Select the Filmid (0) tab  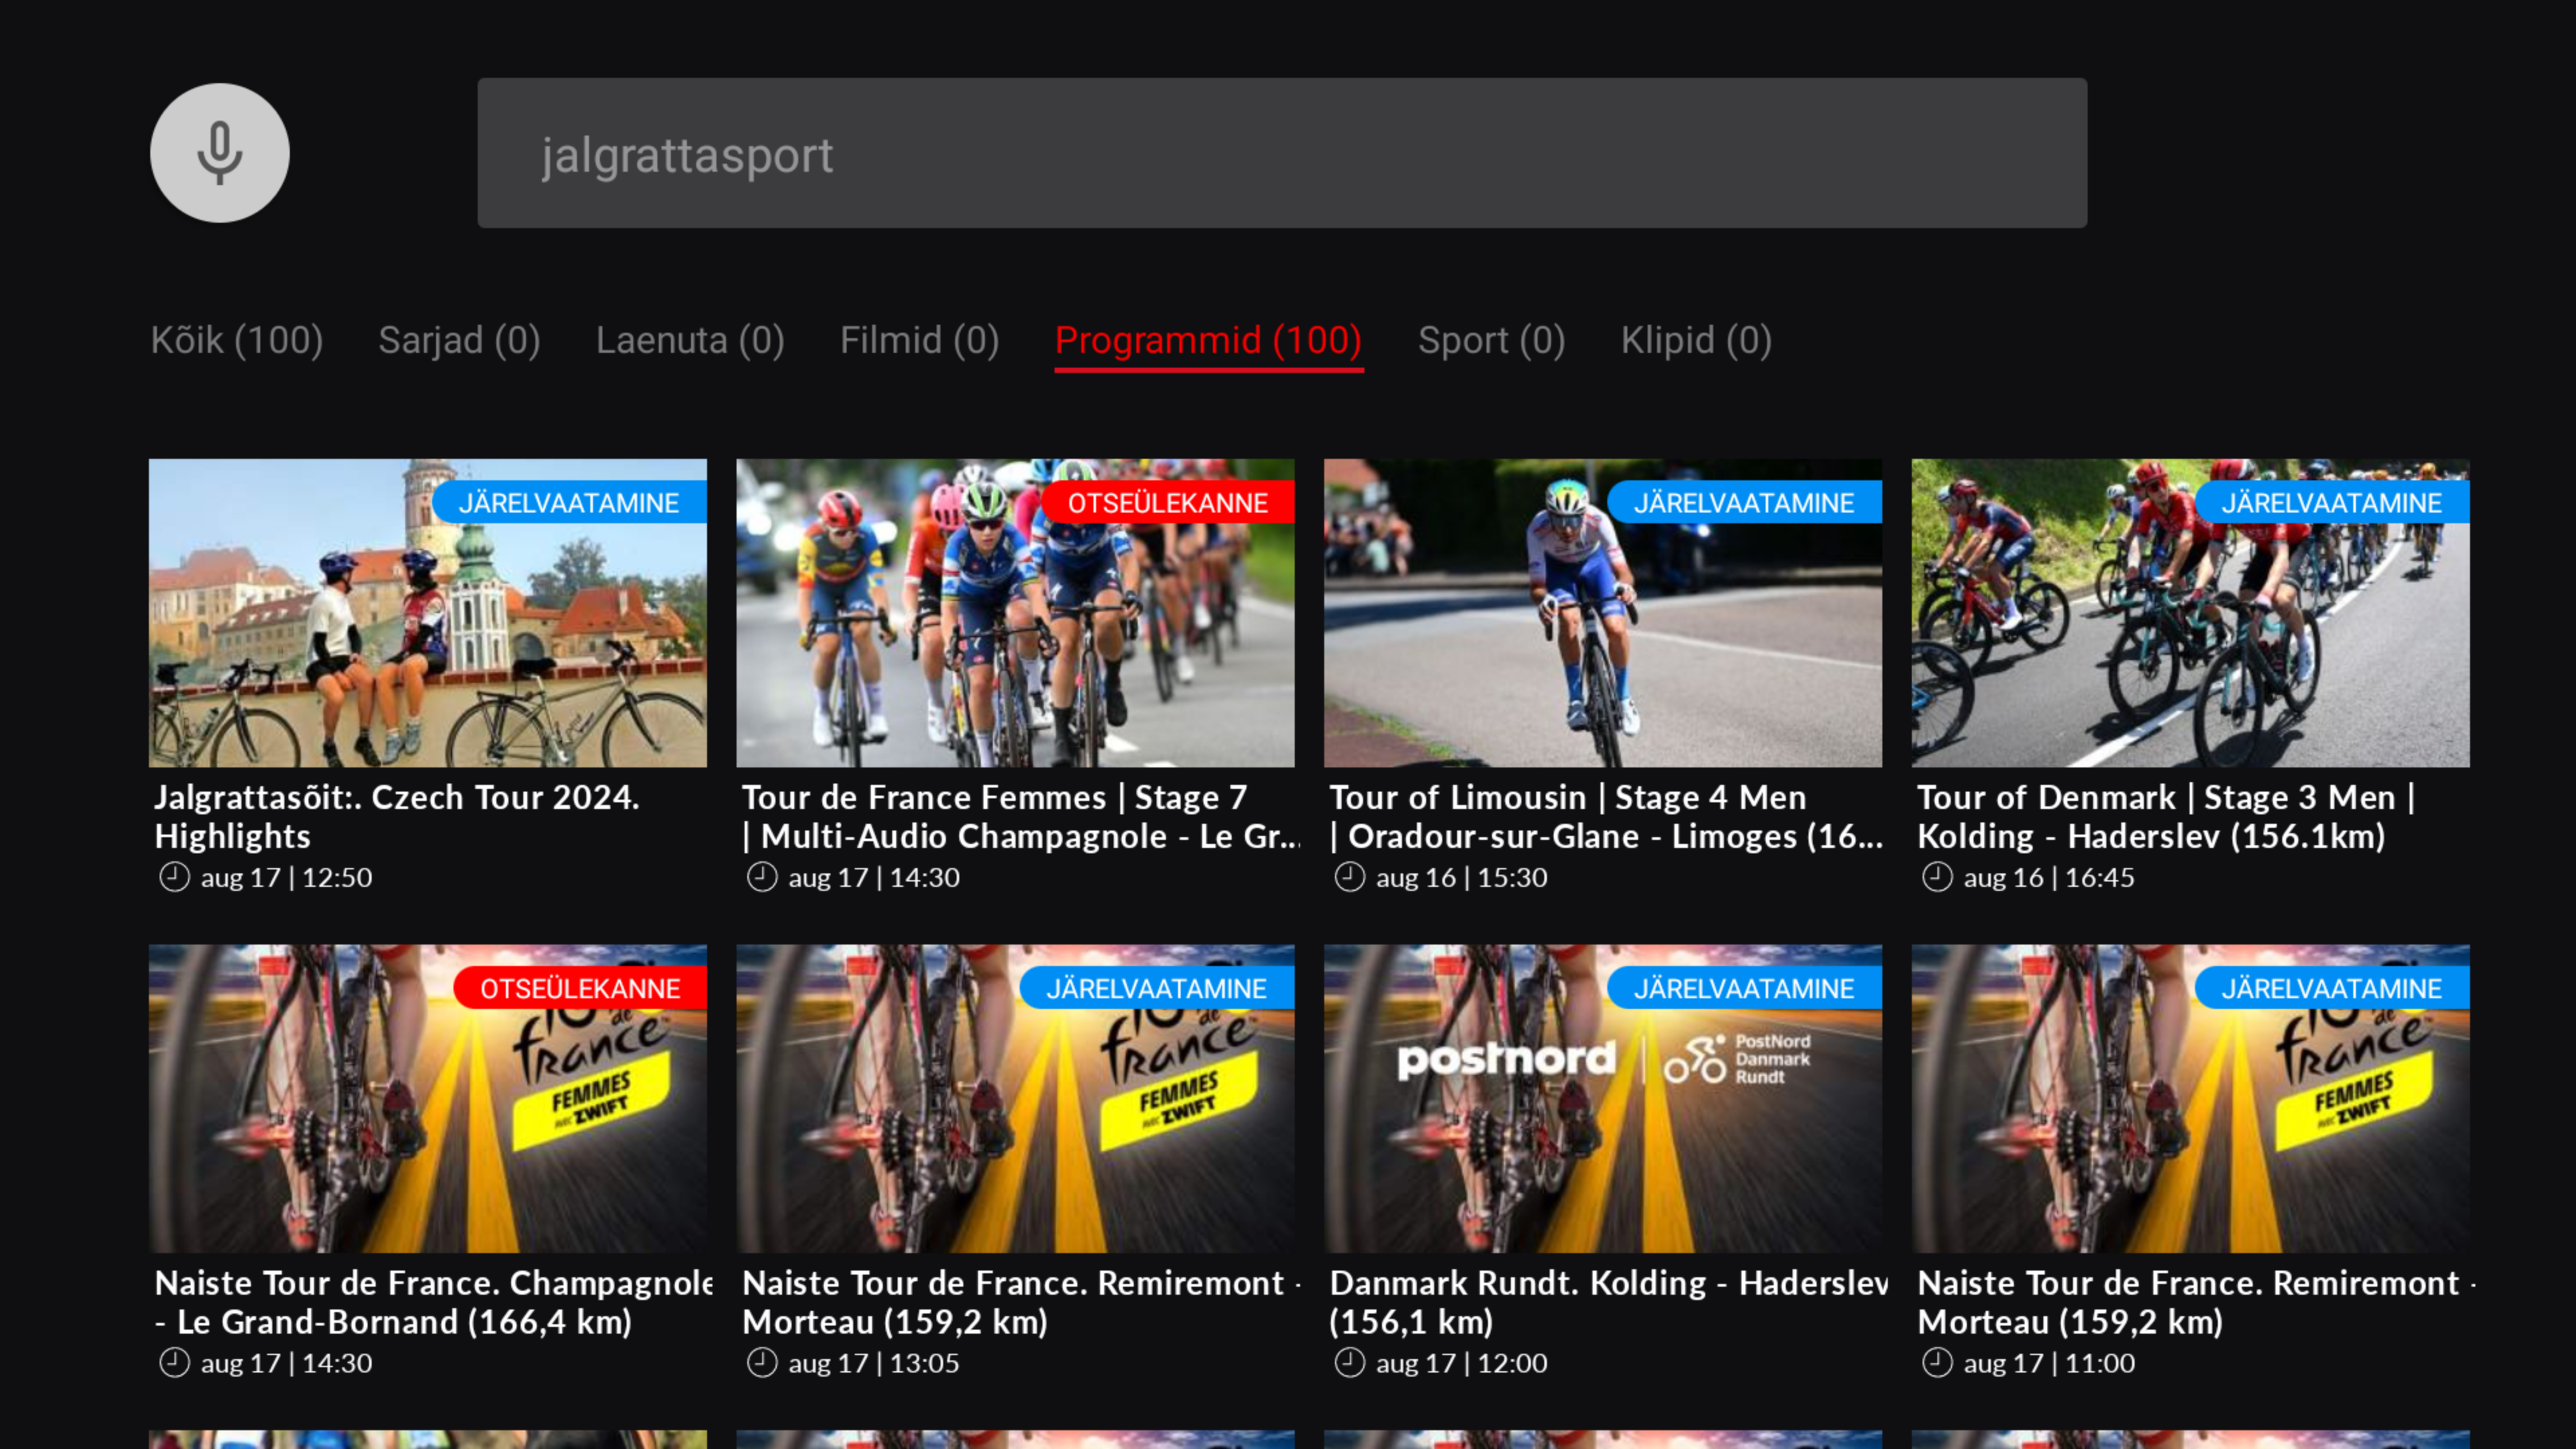click(x=919, y=340)
